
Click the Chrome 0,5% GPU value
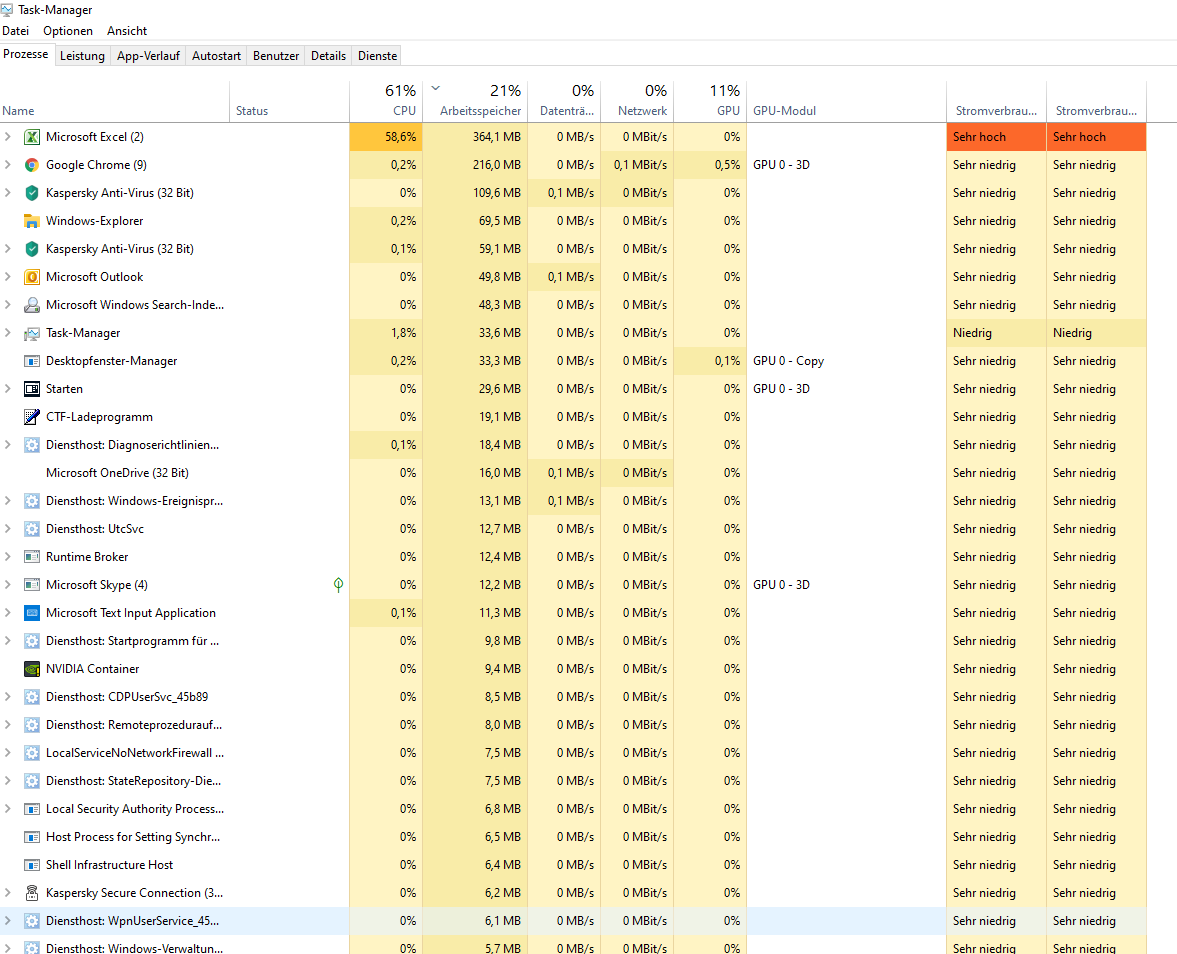(x=727, y=164)
